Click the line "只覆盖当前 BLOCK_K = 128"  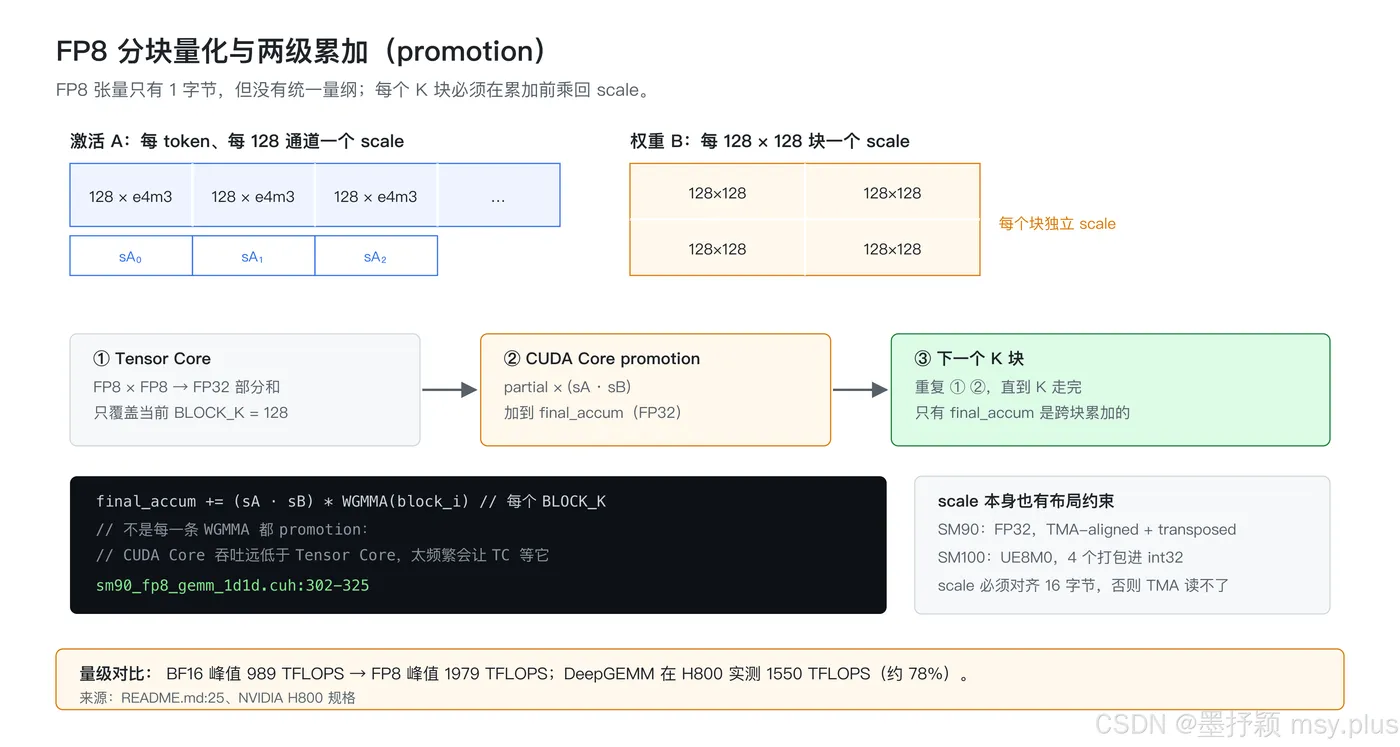(191, 412)
